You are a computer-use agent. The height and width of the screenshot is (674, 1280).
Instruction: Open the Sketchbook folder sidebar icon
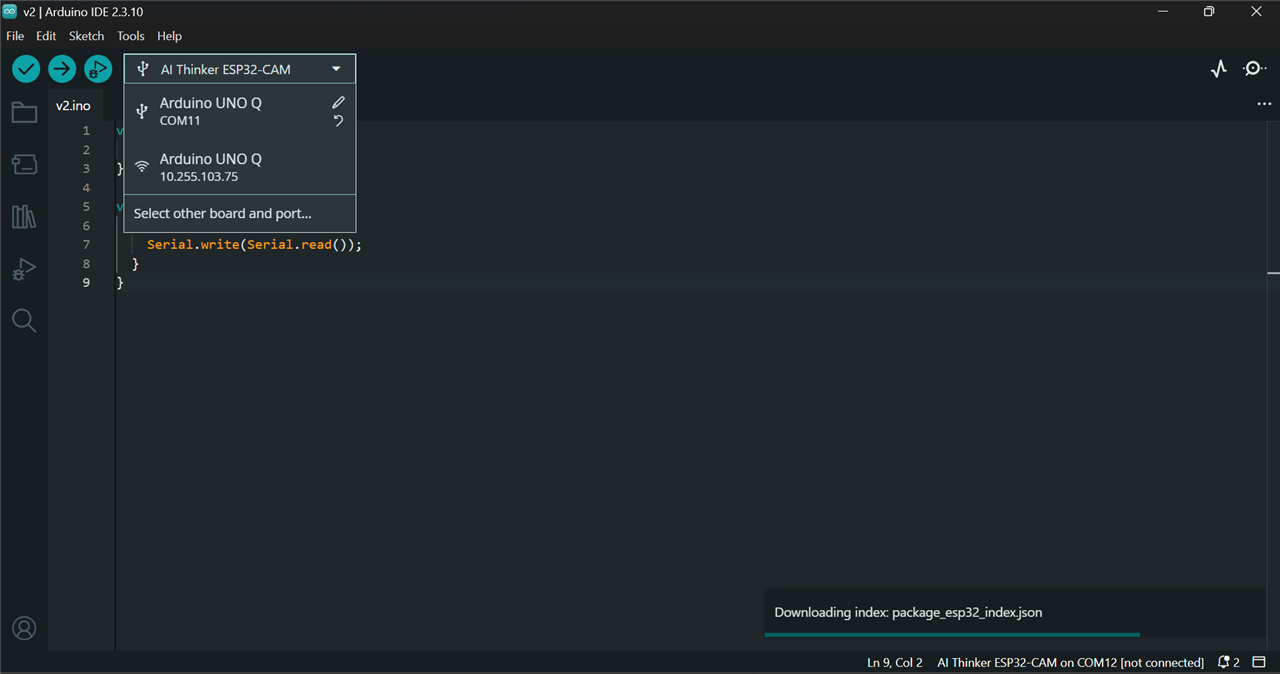[x=24, y=112]
